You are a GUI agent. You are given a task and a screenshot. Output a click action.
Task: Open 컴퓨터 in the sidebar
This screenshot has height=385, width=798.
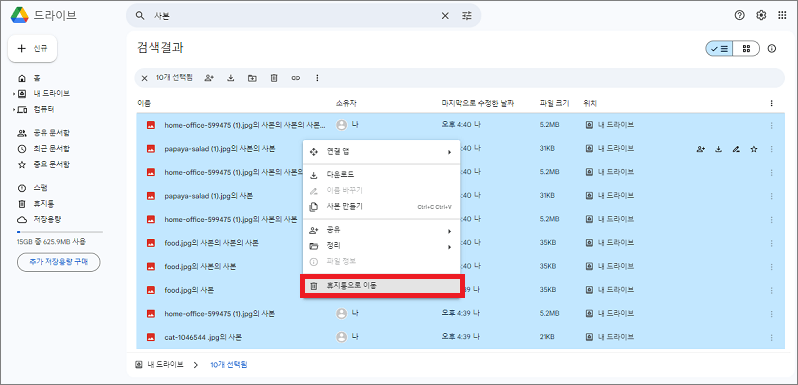(43, 109)
